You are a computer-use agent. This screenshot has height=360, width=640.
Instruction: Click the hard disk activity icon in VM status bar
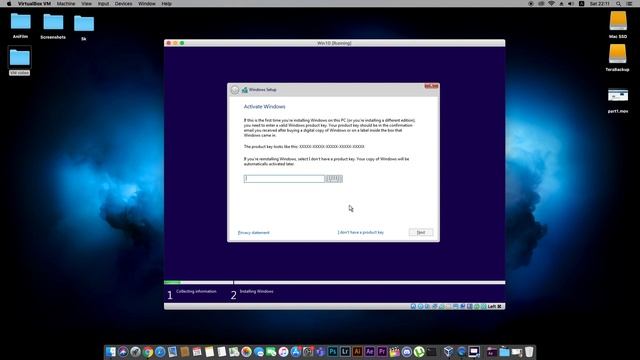(x=413, y=307)
